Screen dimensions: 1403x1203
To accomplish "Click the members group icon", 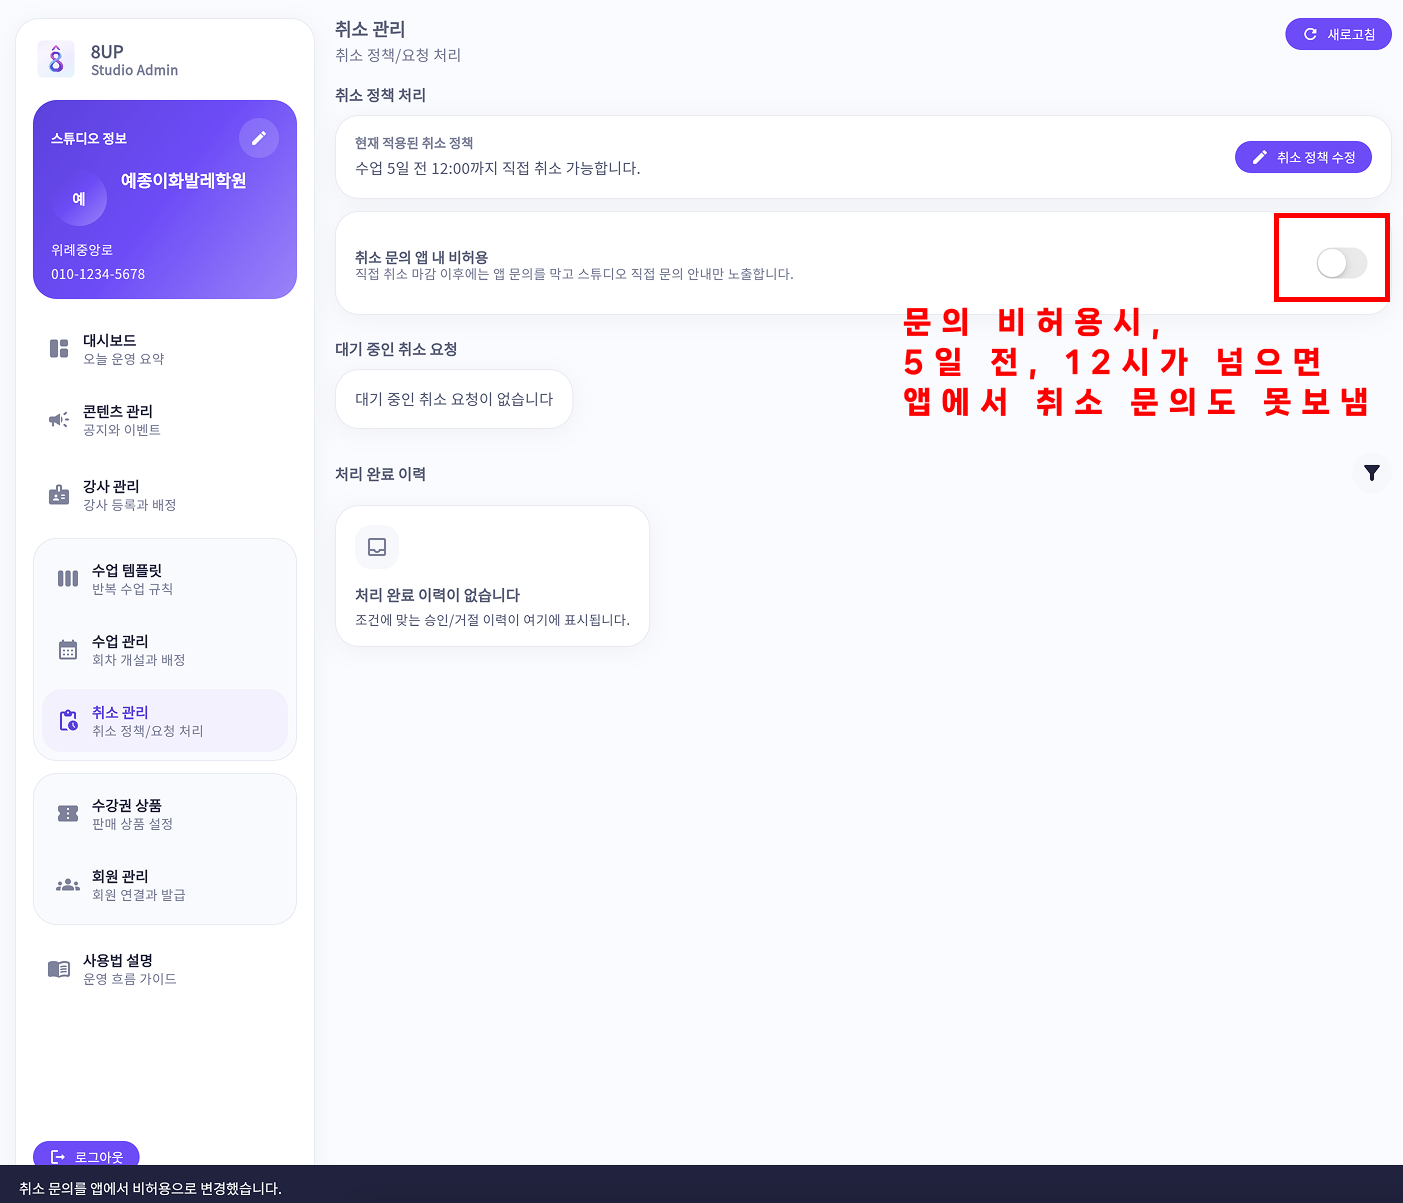I will point(68,884).
